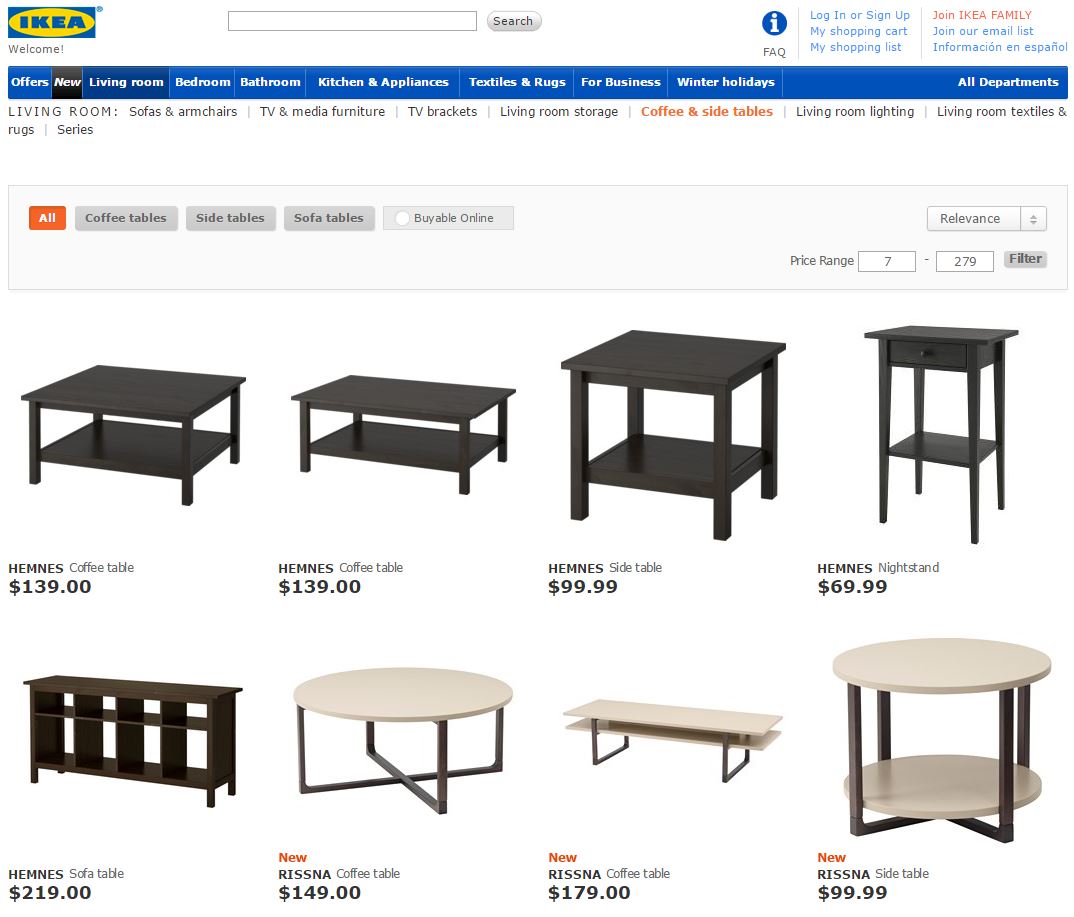Open the Living room menu tab
1074x917 pixels.
pyautogui.click(x=126, y=82)
